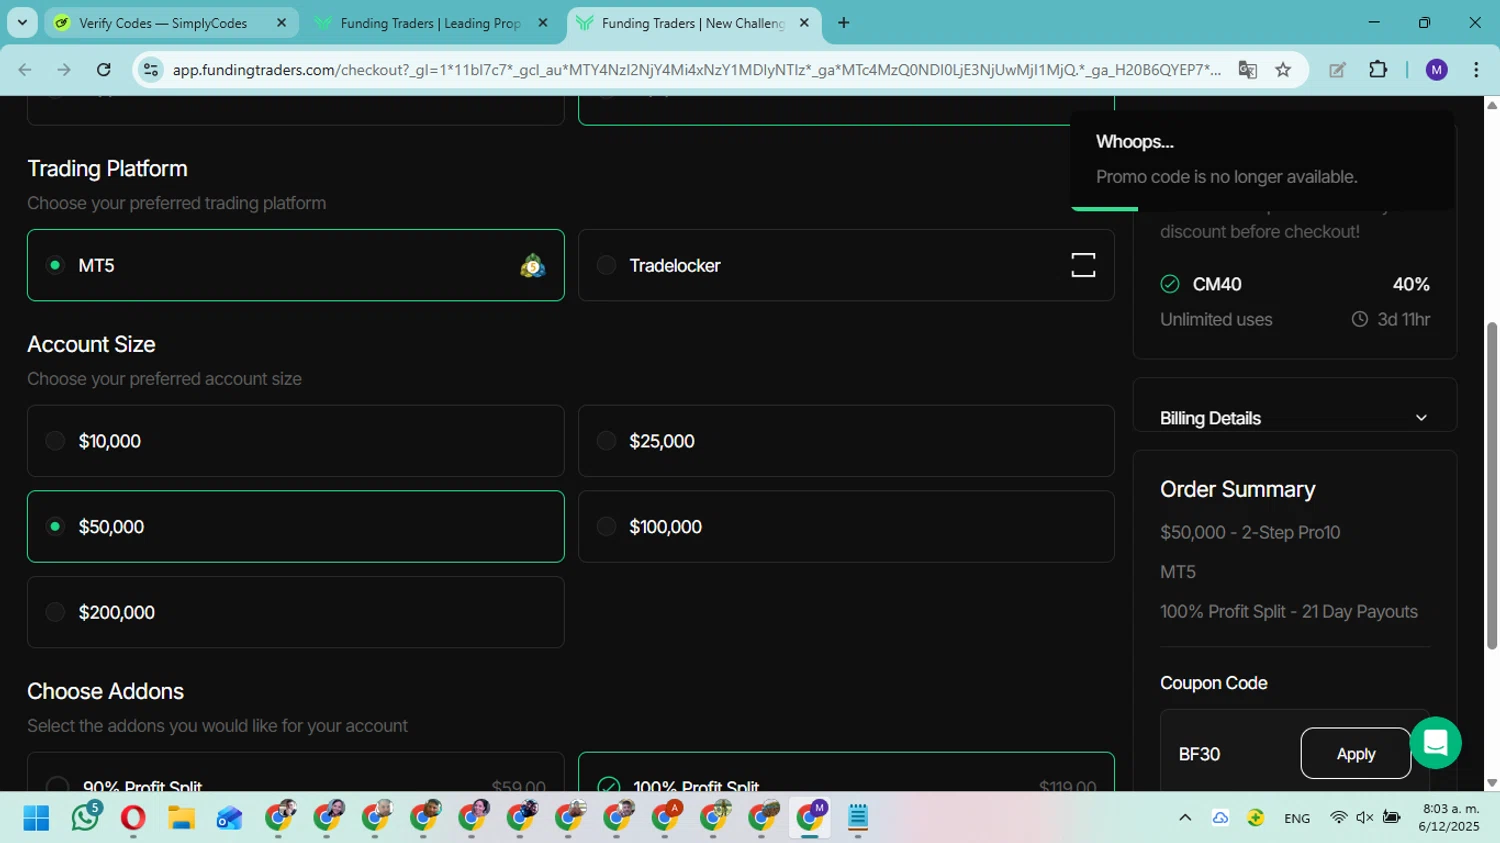Viewport: 1500px width, 843px height.
Task: Click 100% Profit Split - 21 Day Payouts
Action: click(x=1289, y=612)
